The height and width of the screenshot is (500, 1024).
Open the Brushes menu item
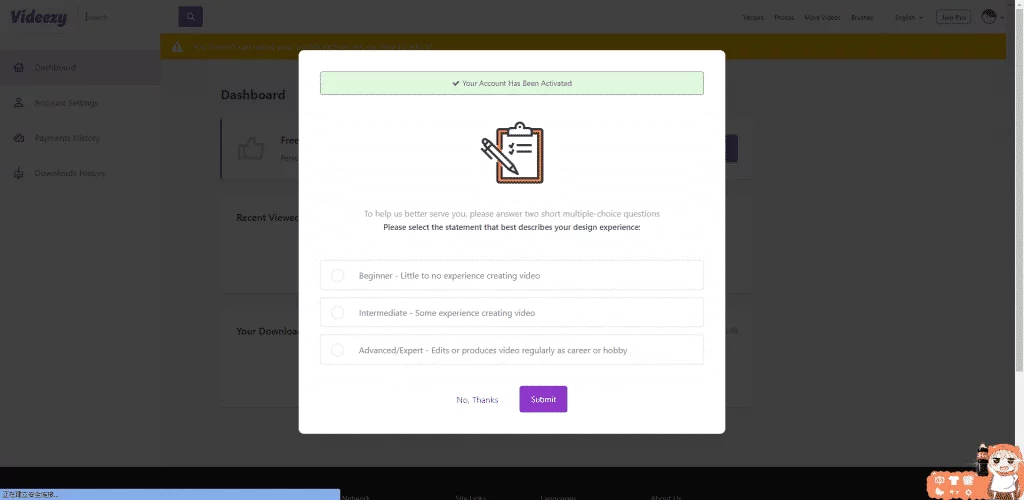(862, 18)
